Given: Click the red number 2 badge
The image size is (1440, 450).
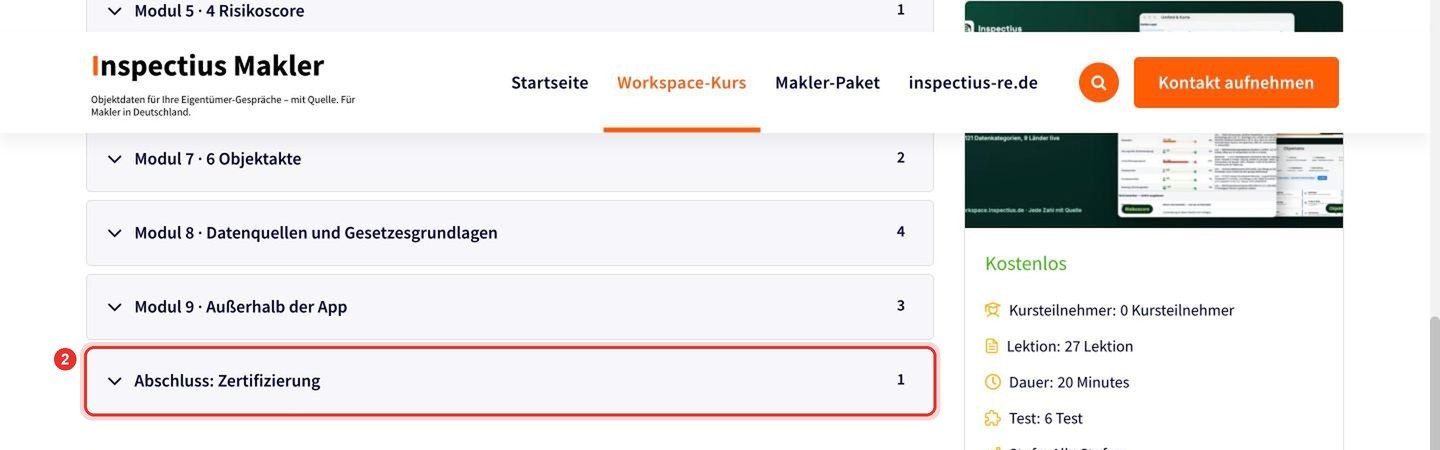Looking at the screenshot, I should tap(65, 359).
